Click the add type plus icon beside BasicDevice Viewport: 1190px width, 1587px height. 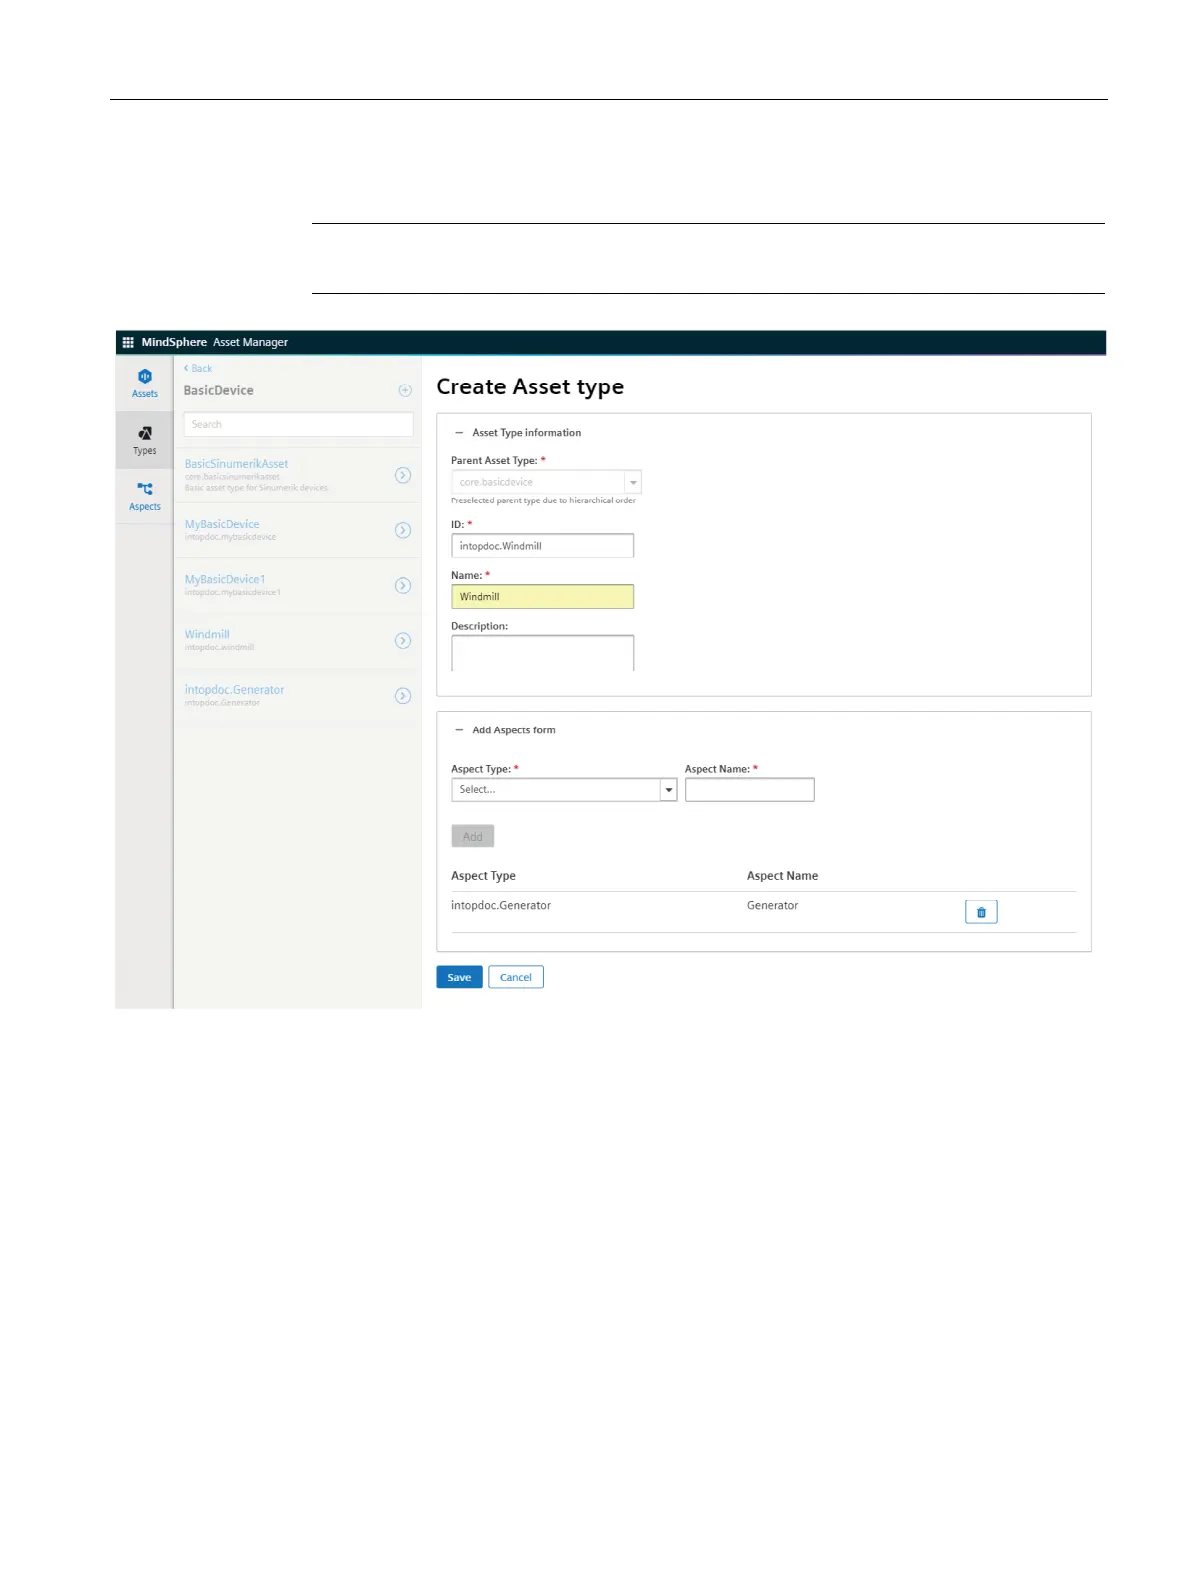(x=405, y=390)
